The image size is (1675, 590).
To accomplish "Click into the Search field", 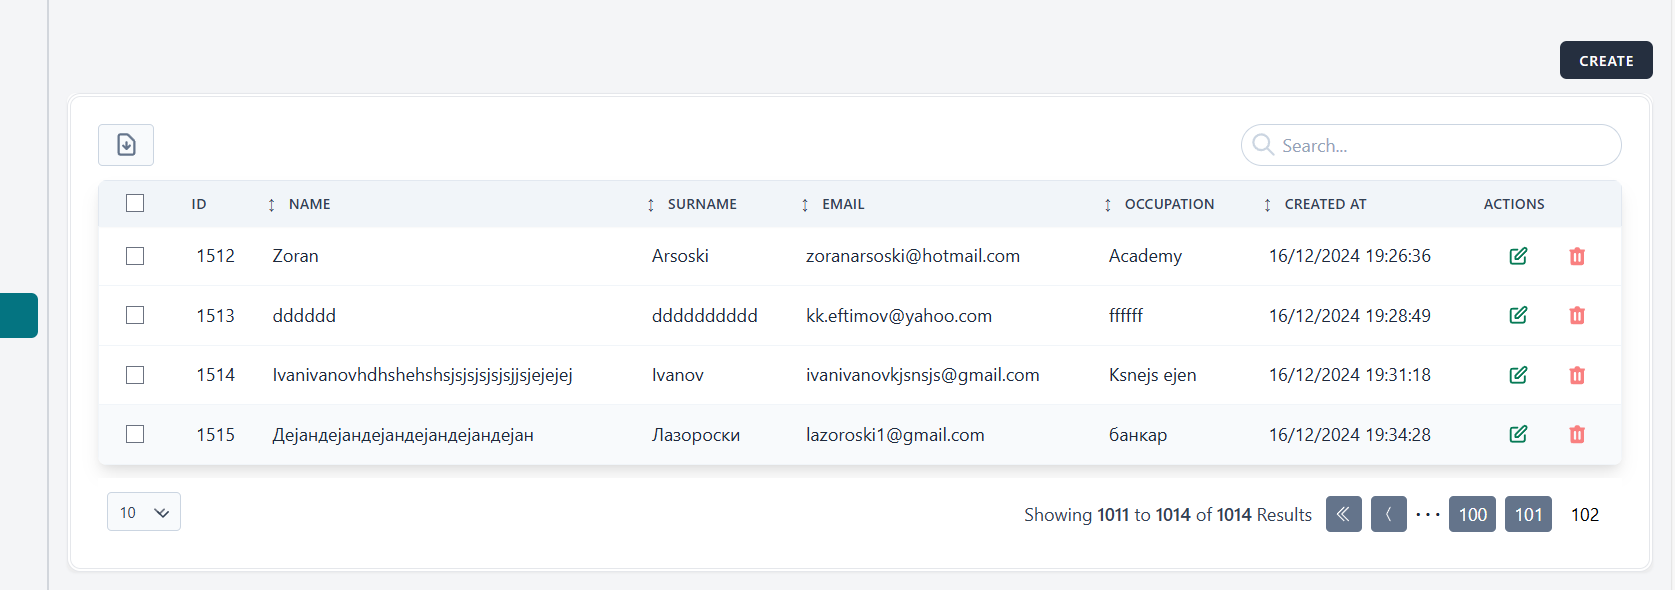I will (1440, 146).
